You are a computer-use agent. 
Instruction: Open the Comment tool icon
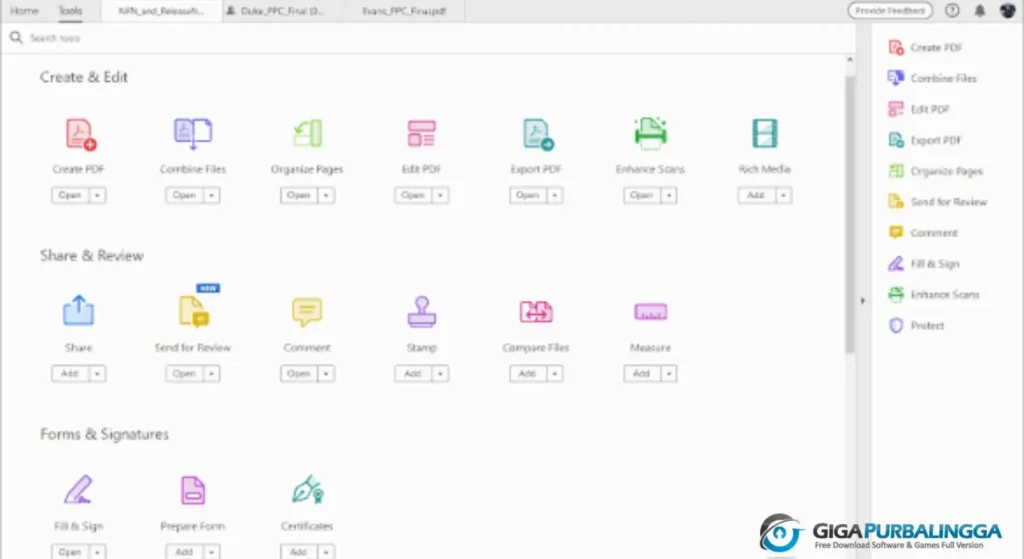point(307,311)
